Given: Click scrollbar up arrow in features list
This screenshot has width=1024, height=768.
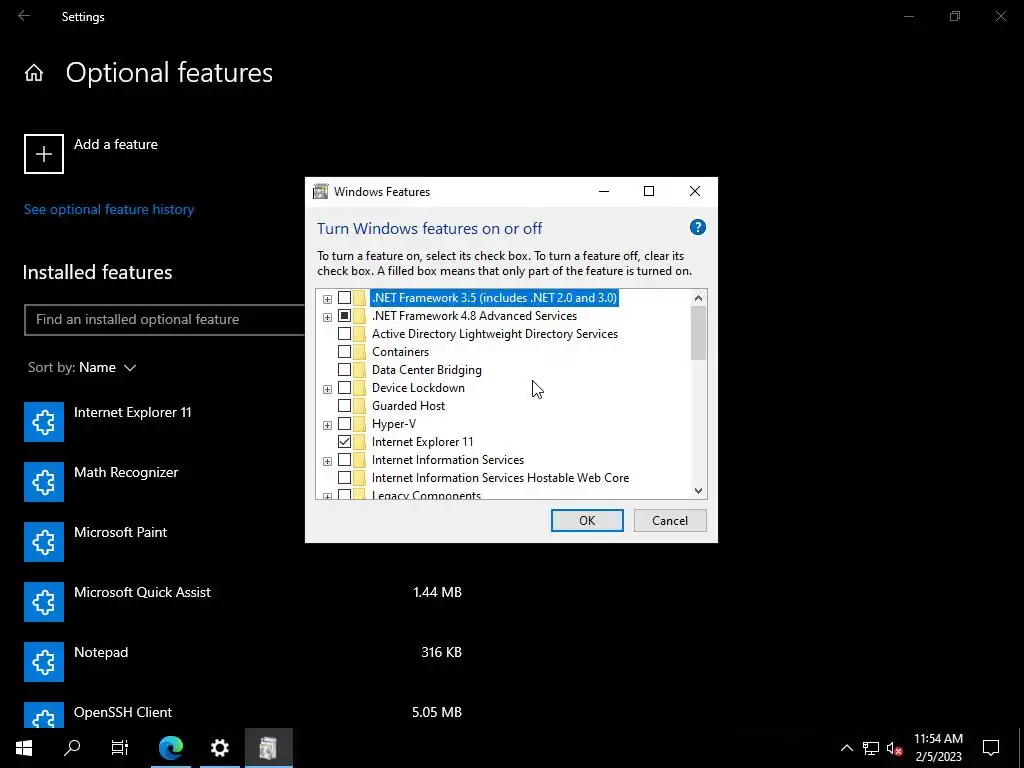Looking at the screenshot, I should (x=698, y=298).
